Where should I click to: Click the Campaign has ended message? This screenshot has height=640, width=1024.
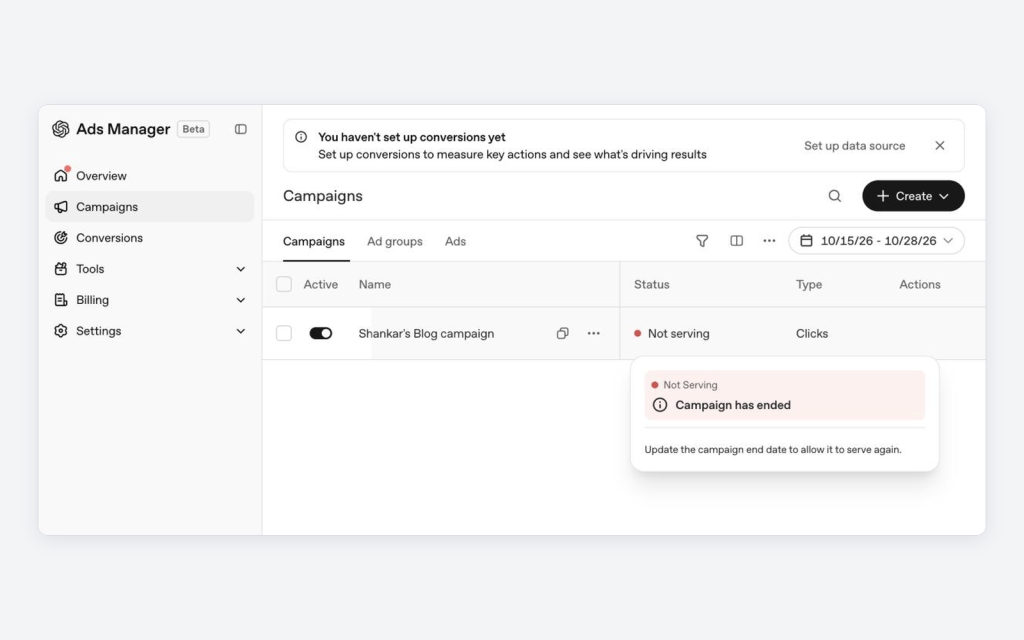click(733, 405)
